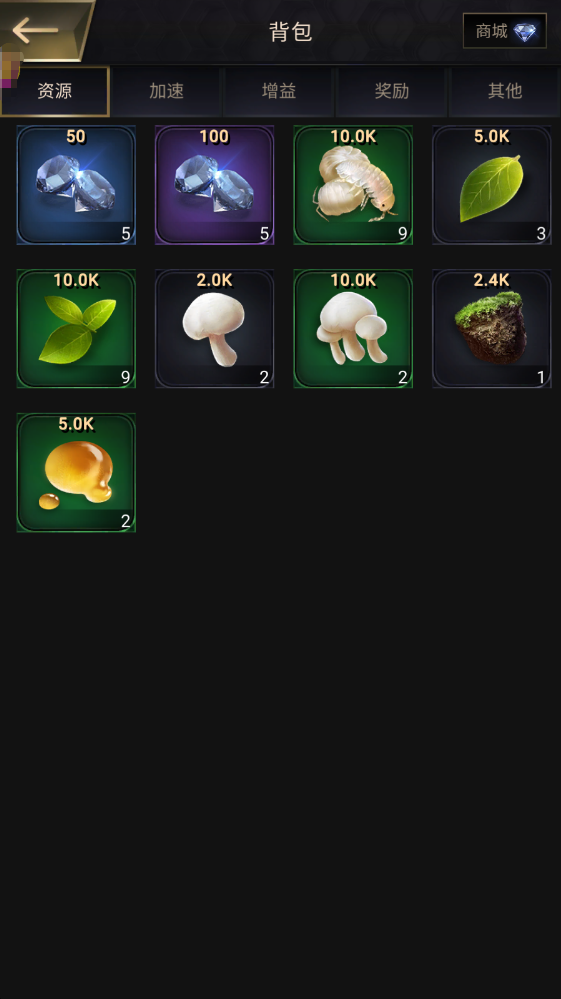561x999 pixels.
Task: Select the 100 diamonds purple item
Action: pos(215,185)
